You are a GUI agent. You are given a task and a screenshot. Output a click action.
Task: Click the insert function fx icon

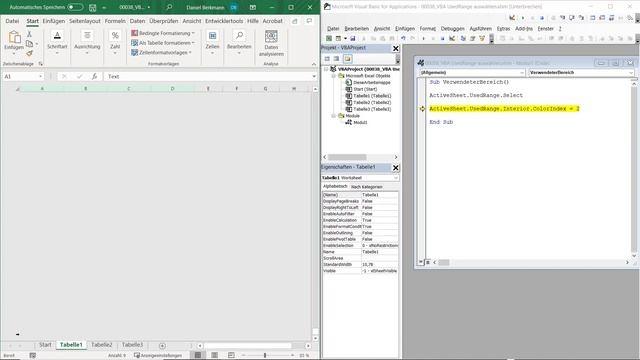click(94, 76)
